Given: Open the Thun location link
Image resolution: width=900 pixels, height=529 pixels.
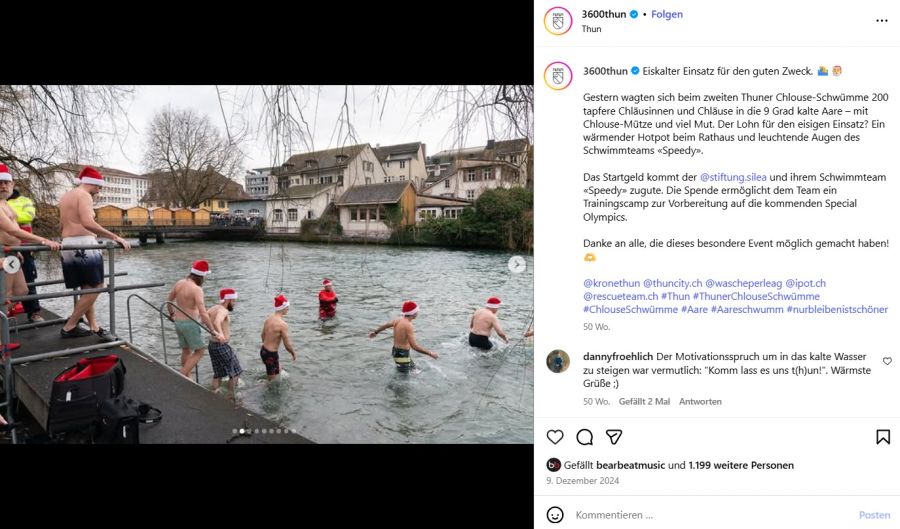Looking at the screenshot, I should 592,29.
